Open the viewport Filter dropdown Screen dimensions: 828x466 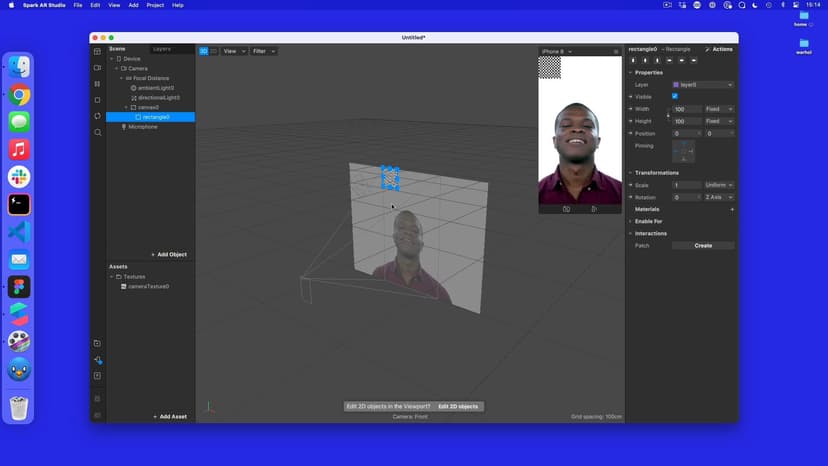tap(264, 51)
